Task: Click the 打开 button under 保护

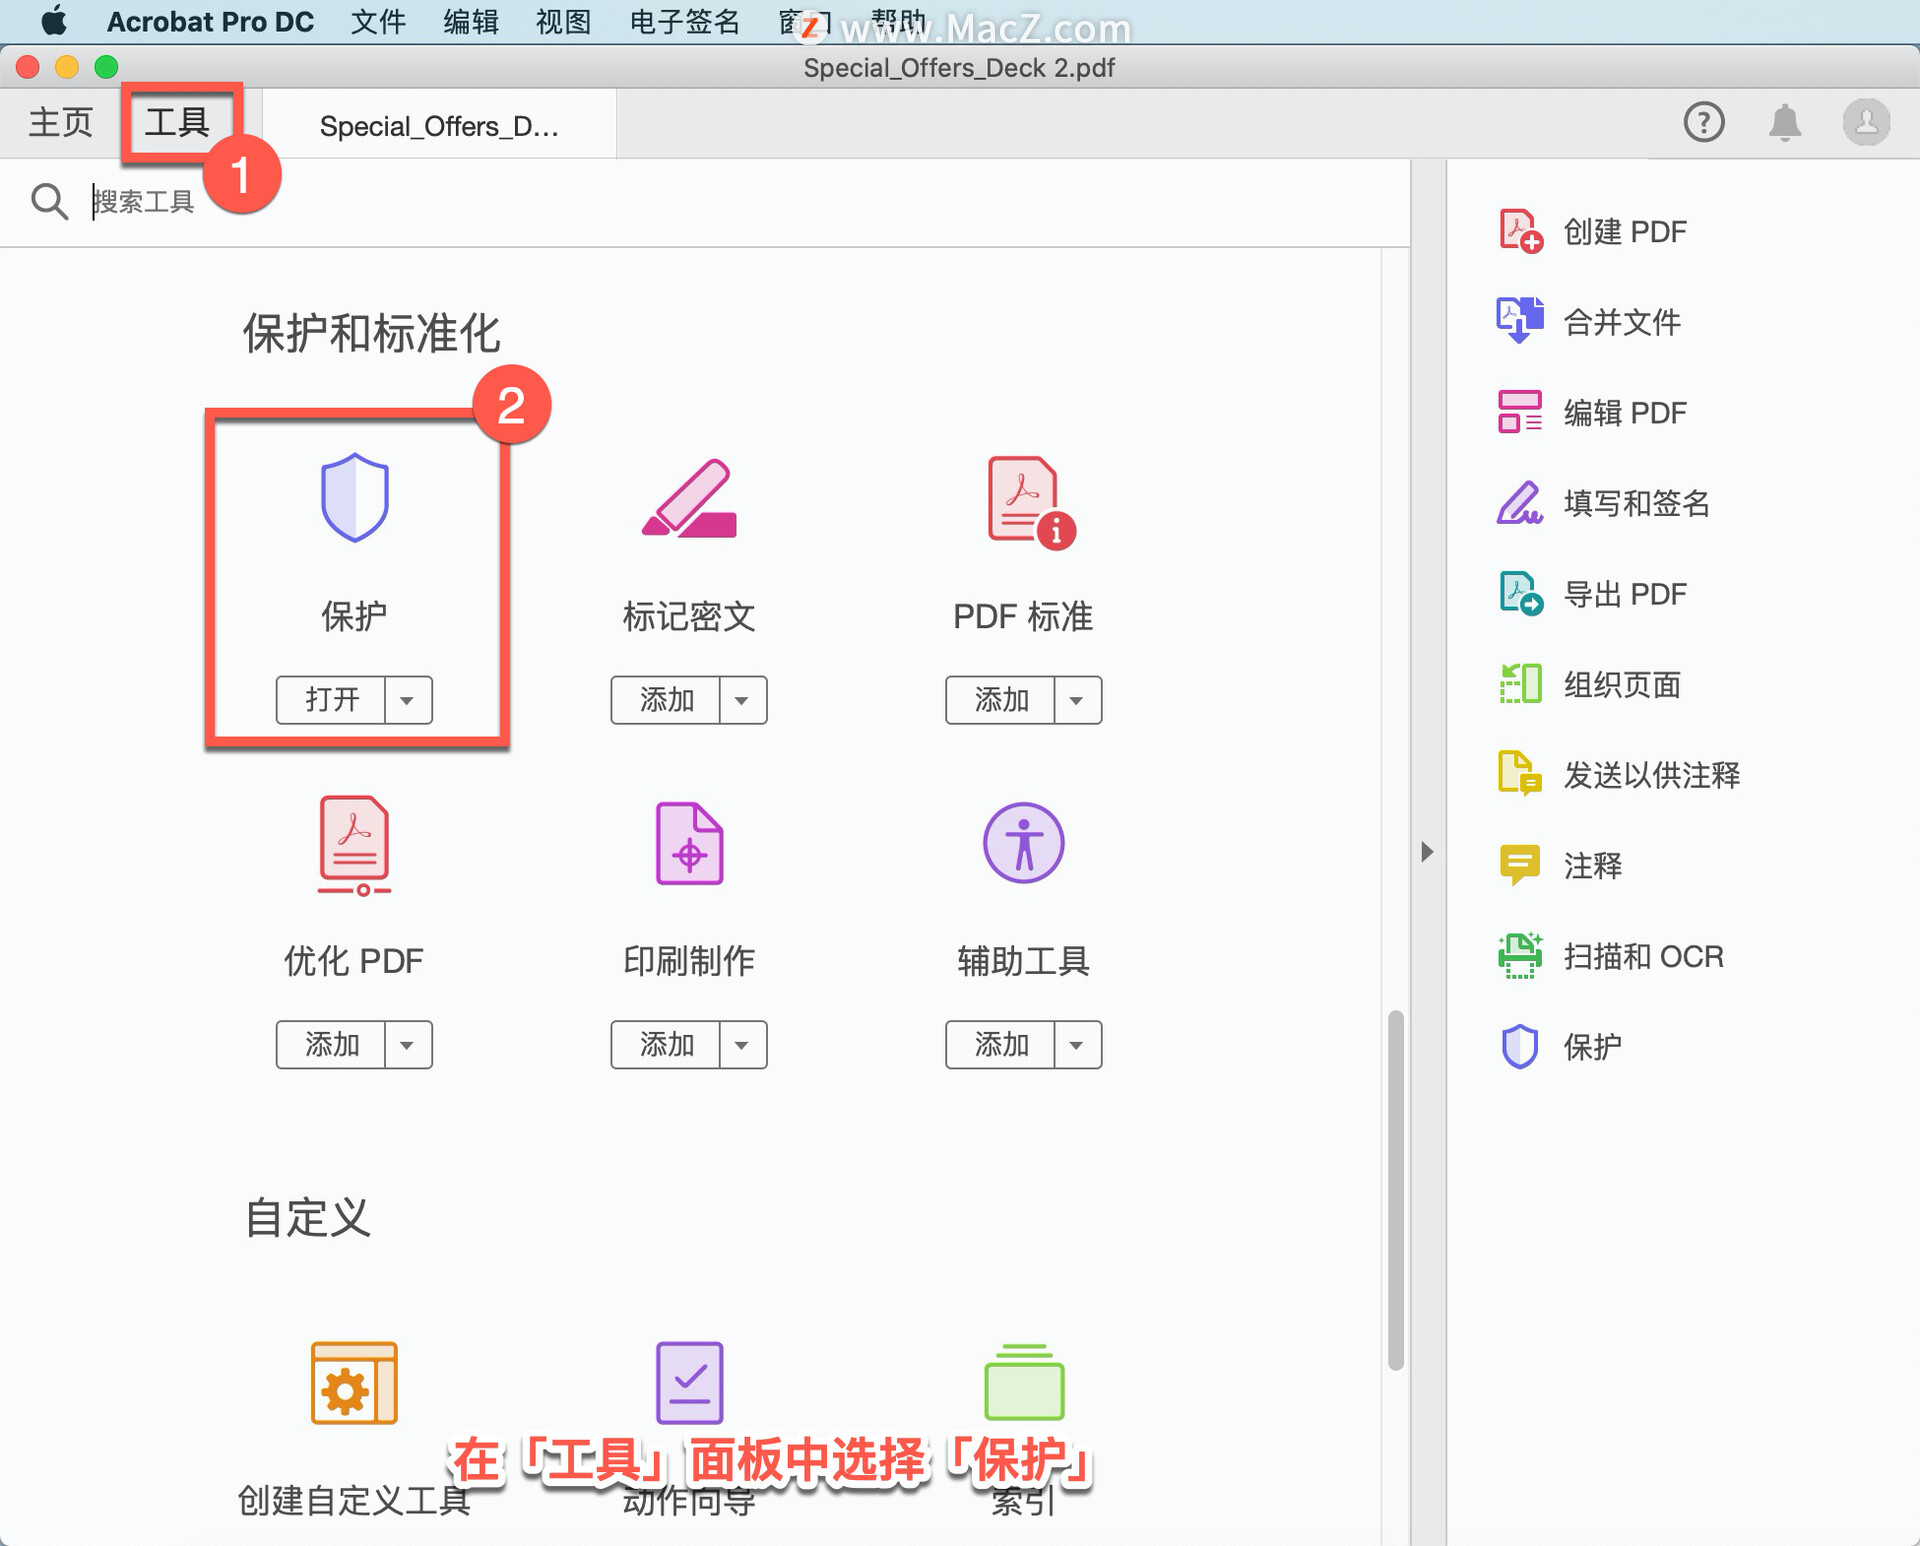Action: pyautogui.click(x=331, y=700)
